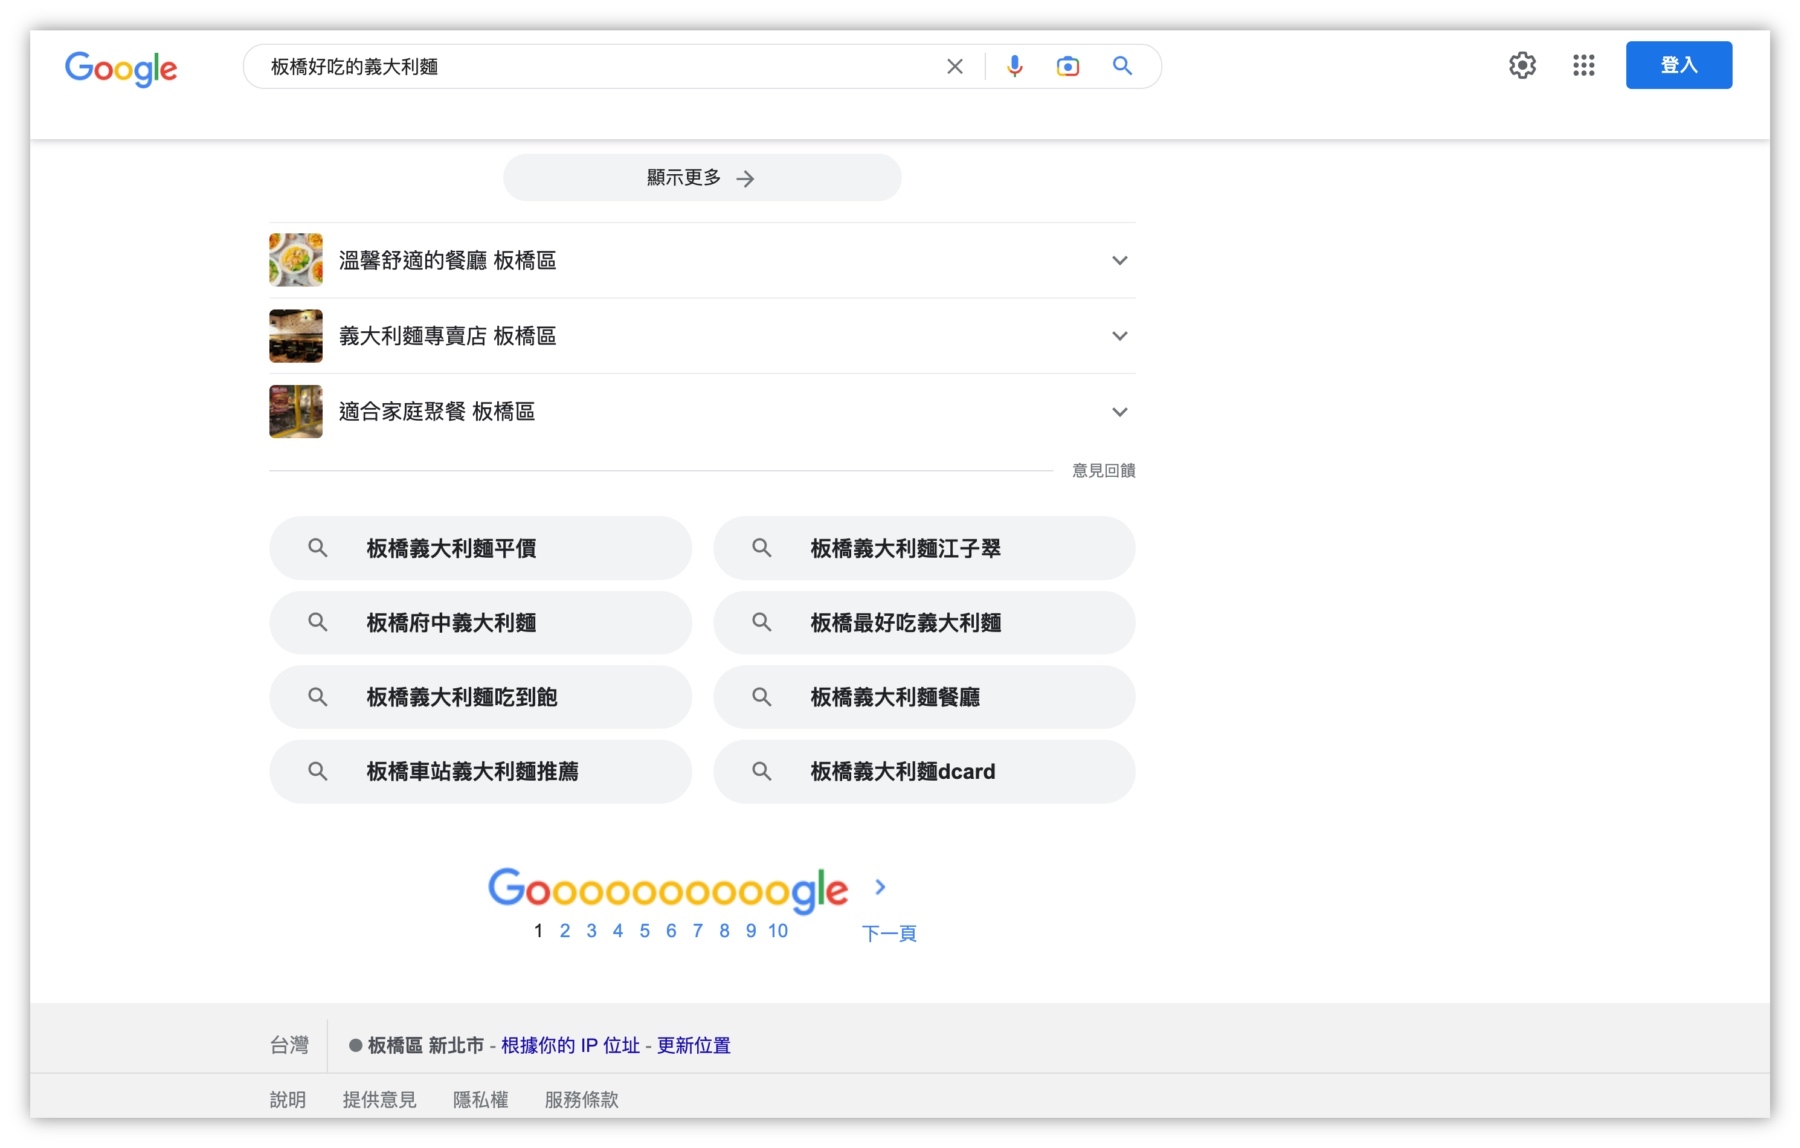Clear the search box text
This screenshot has width=1800, height=1148.
[x=954, y=67]
